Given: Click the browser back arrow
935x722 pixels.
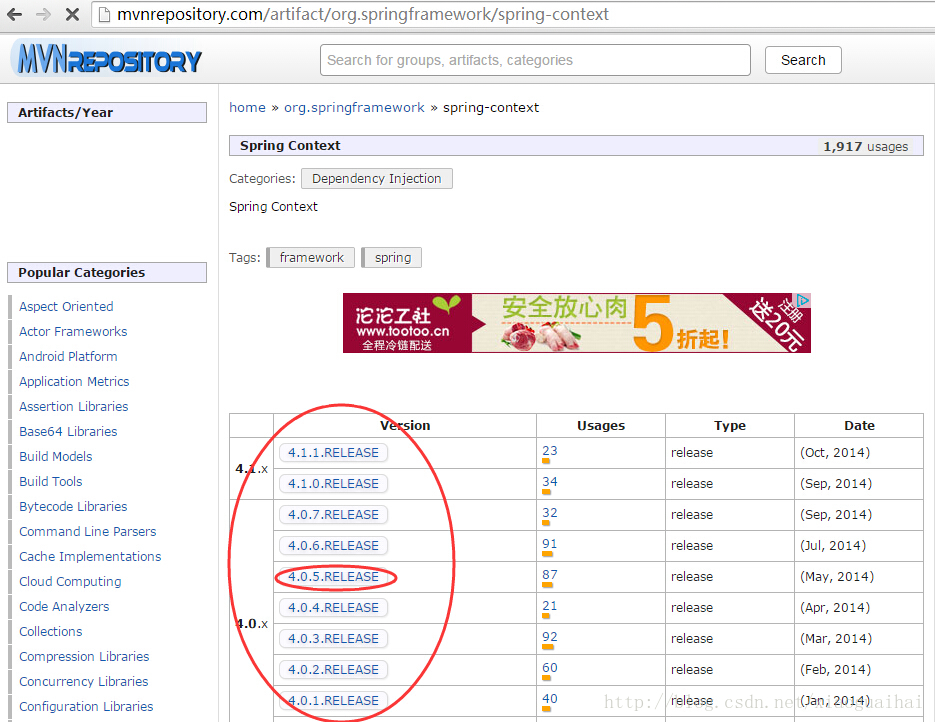Looking at the screenshot, I should (x=14, y=14).
